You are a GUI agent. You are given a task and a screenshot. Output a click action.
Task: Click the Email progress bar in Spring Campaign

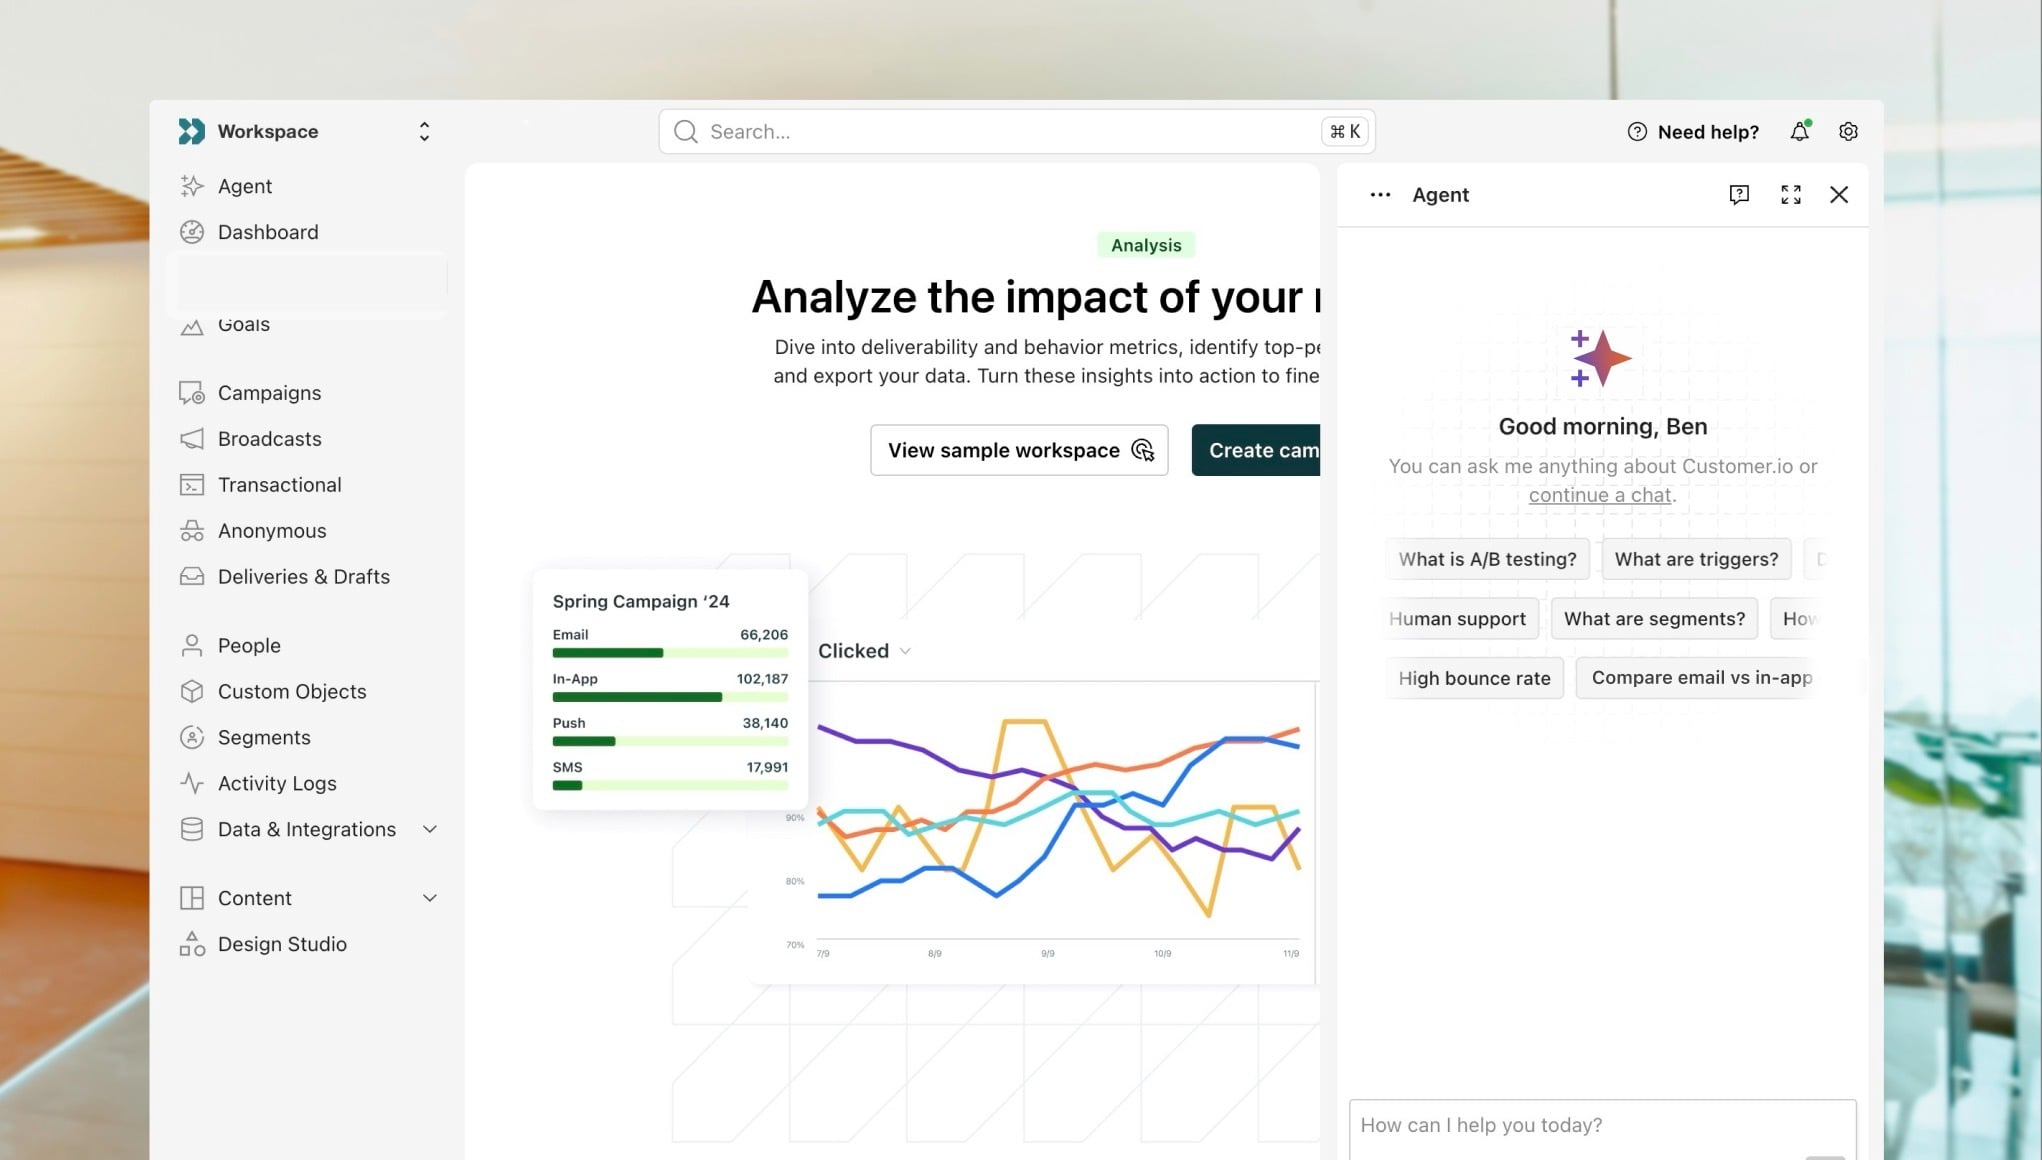pyautogui.click(x=669, y=653)
